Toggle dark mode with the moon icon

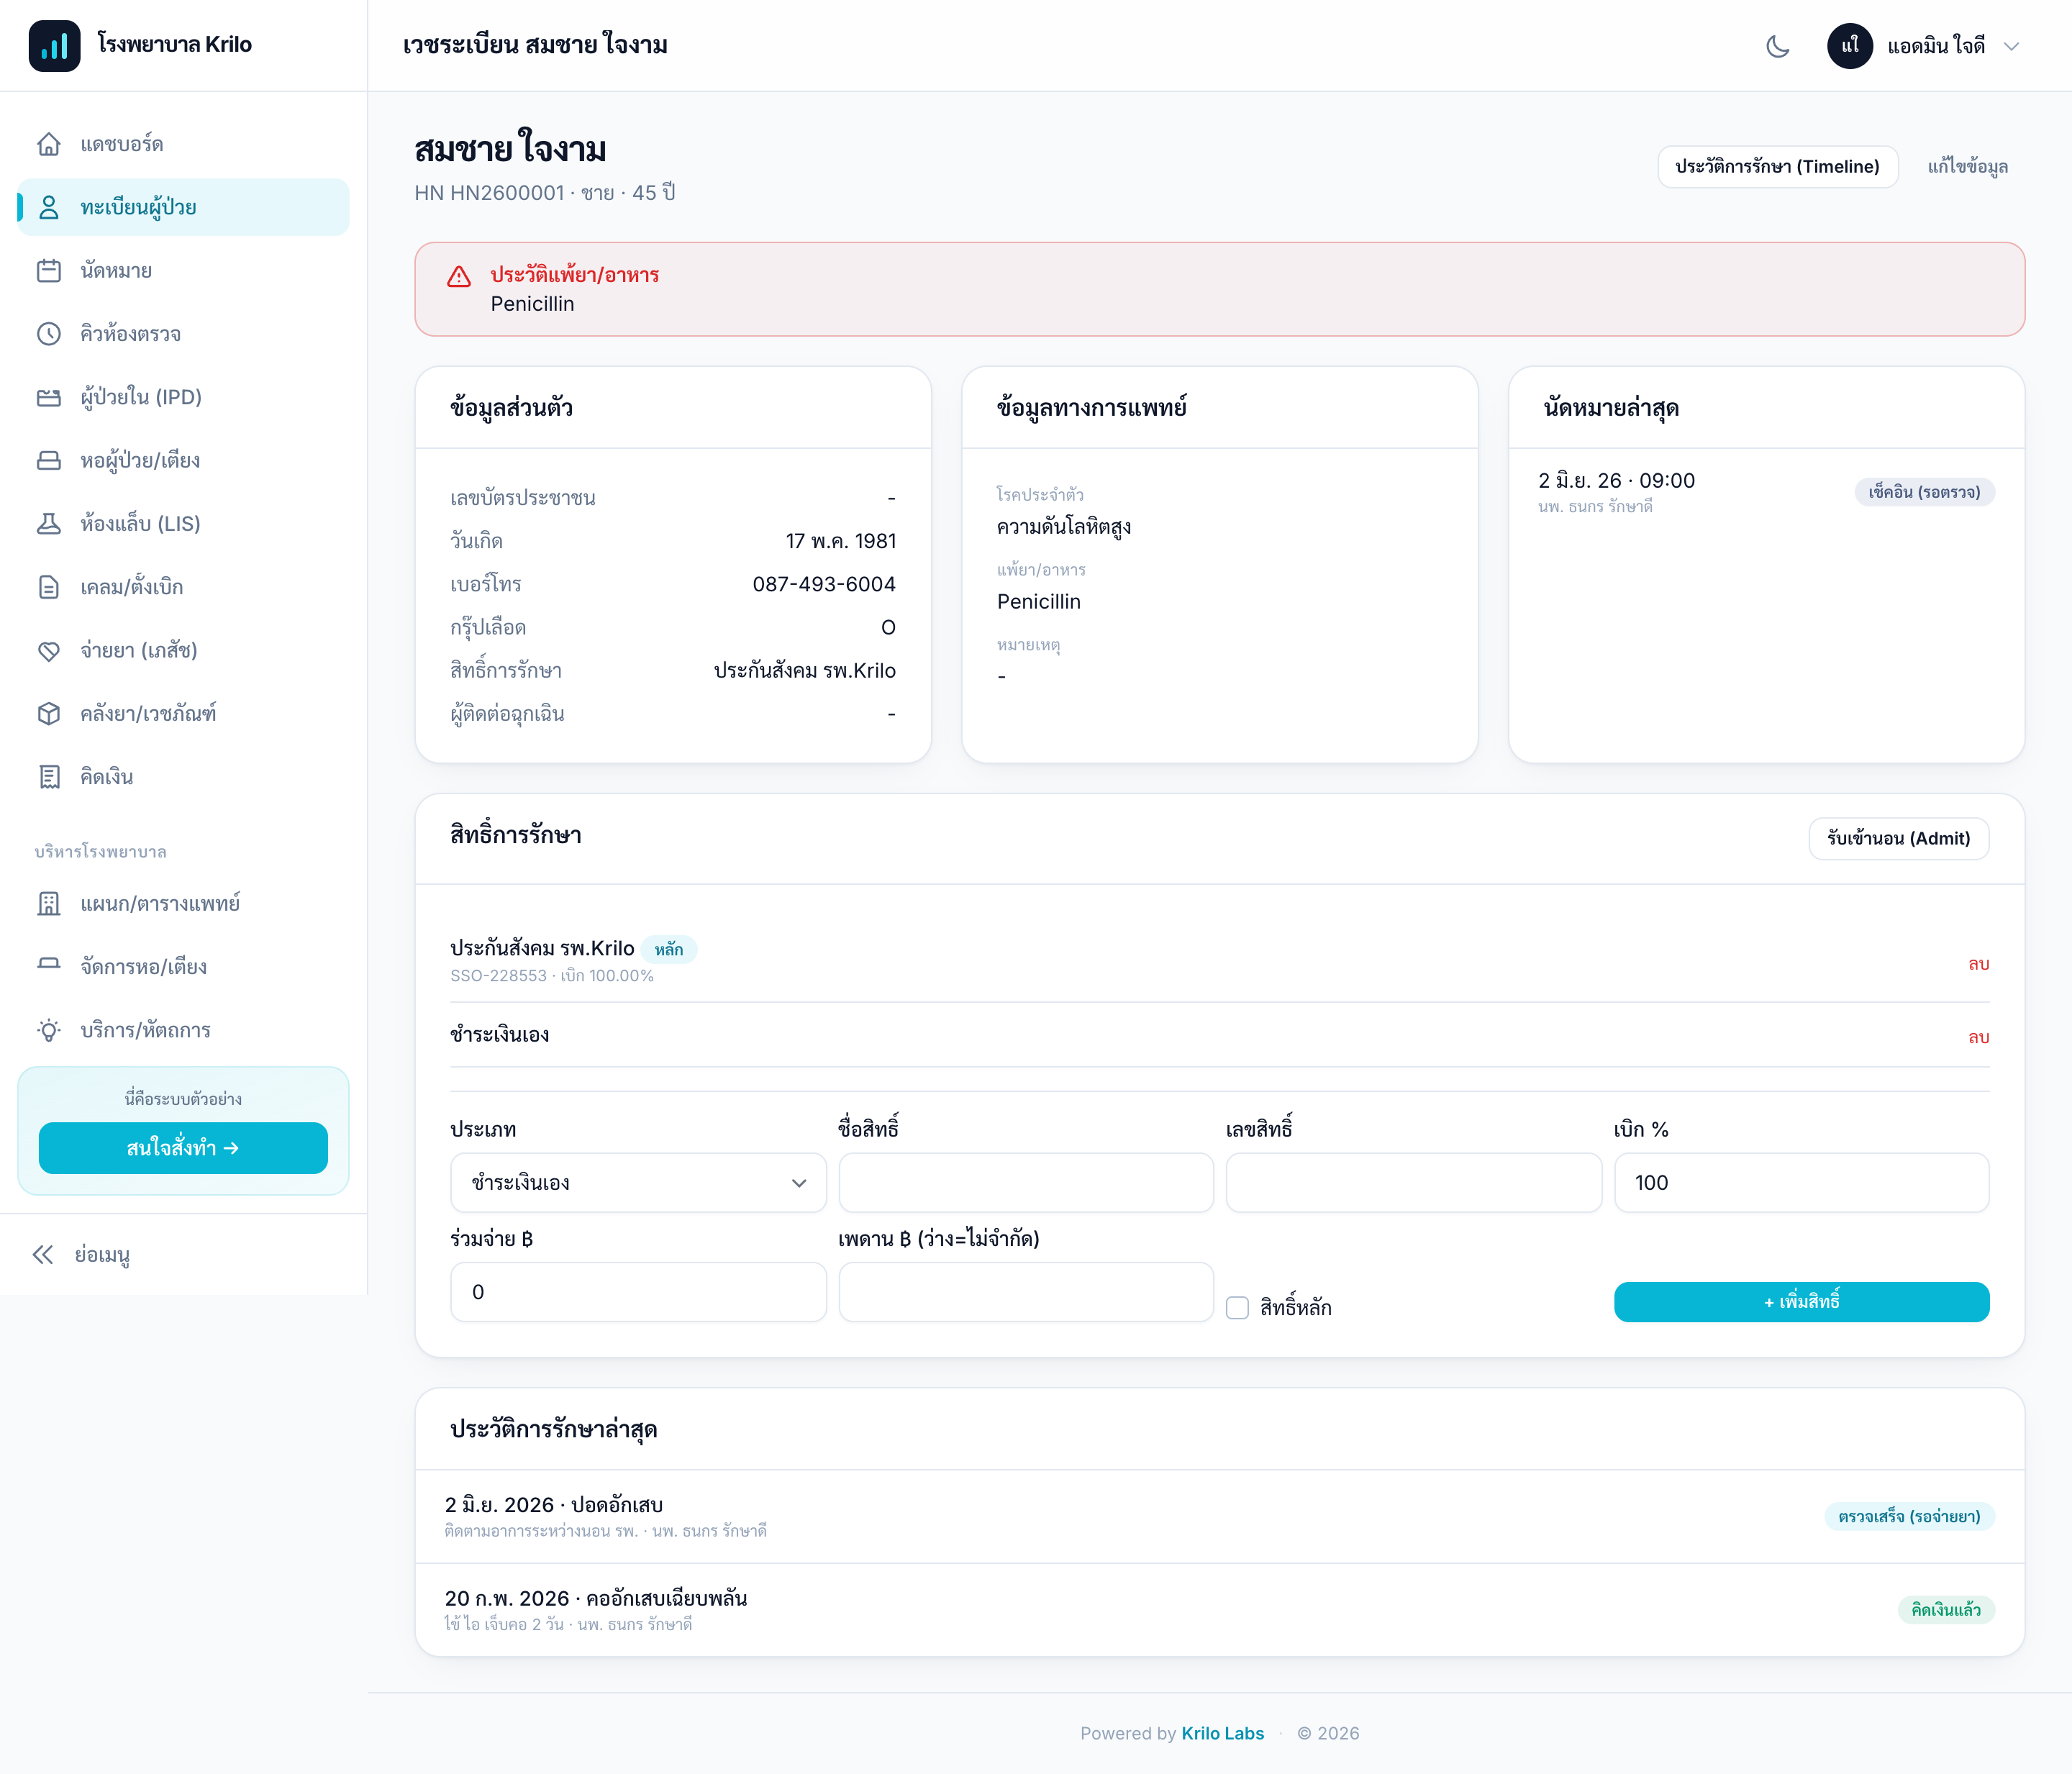(1778, 46)
